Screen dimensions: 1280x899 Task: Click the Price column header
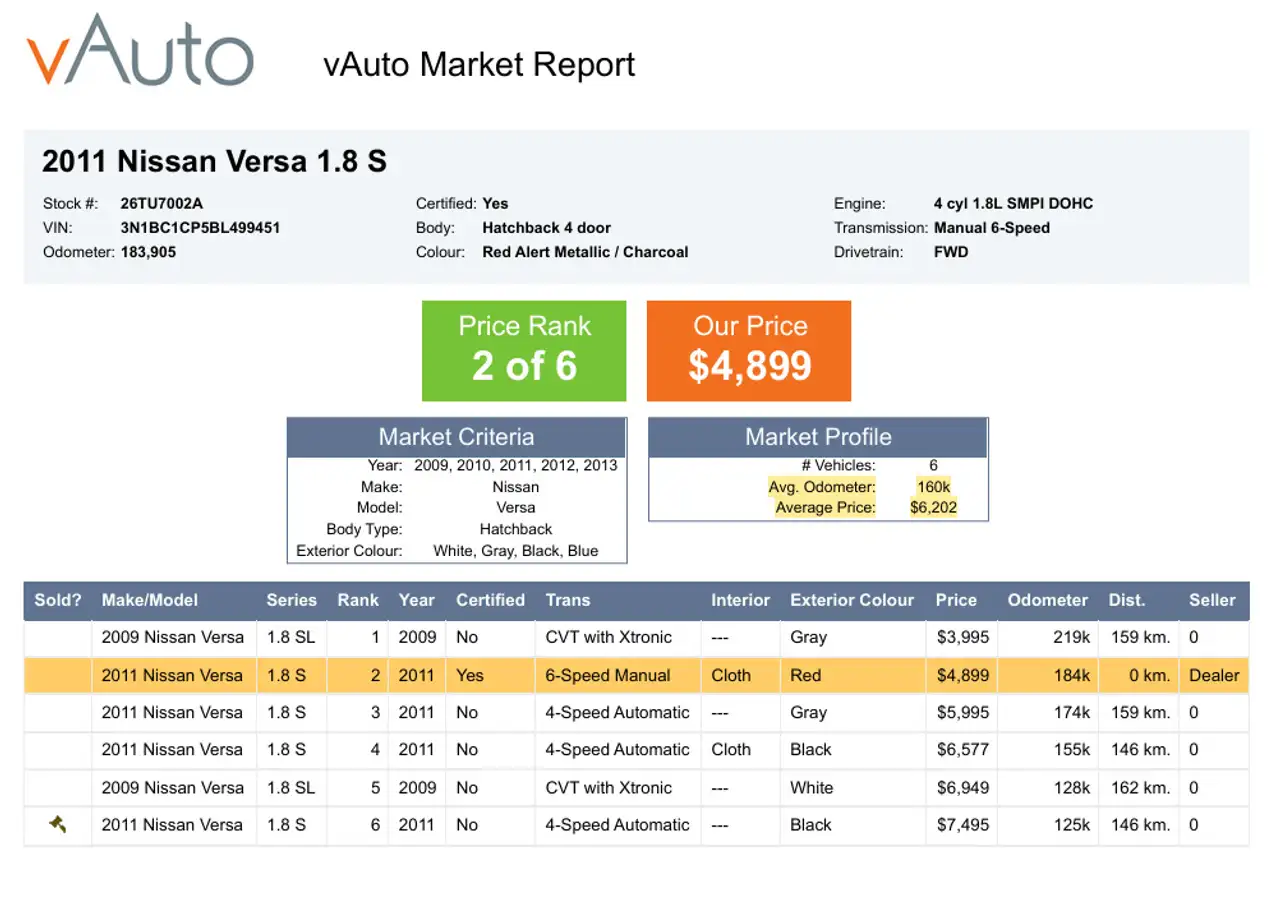pyautogui.click(x=956, y=600)
